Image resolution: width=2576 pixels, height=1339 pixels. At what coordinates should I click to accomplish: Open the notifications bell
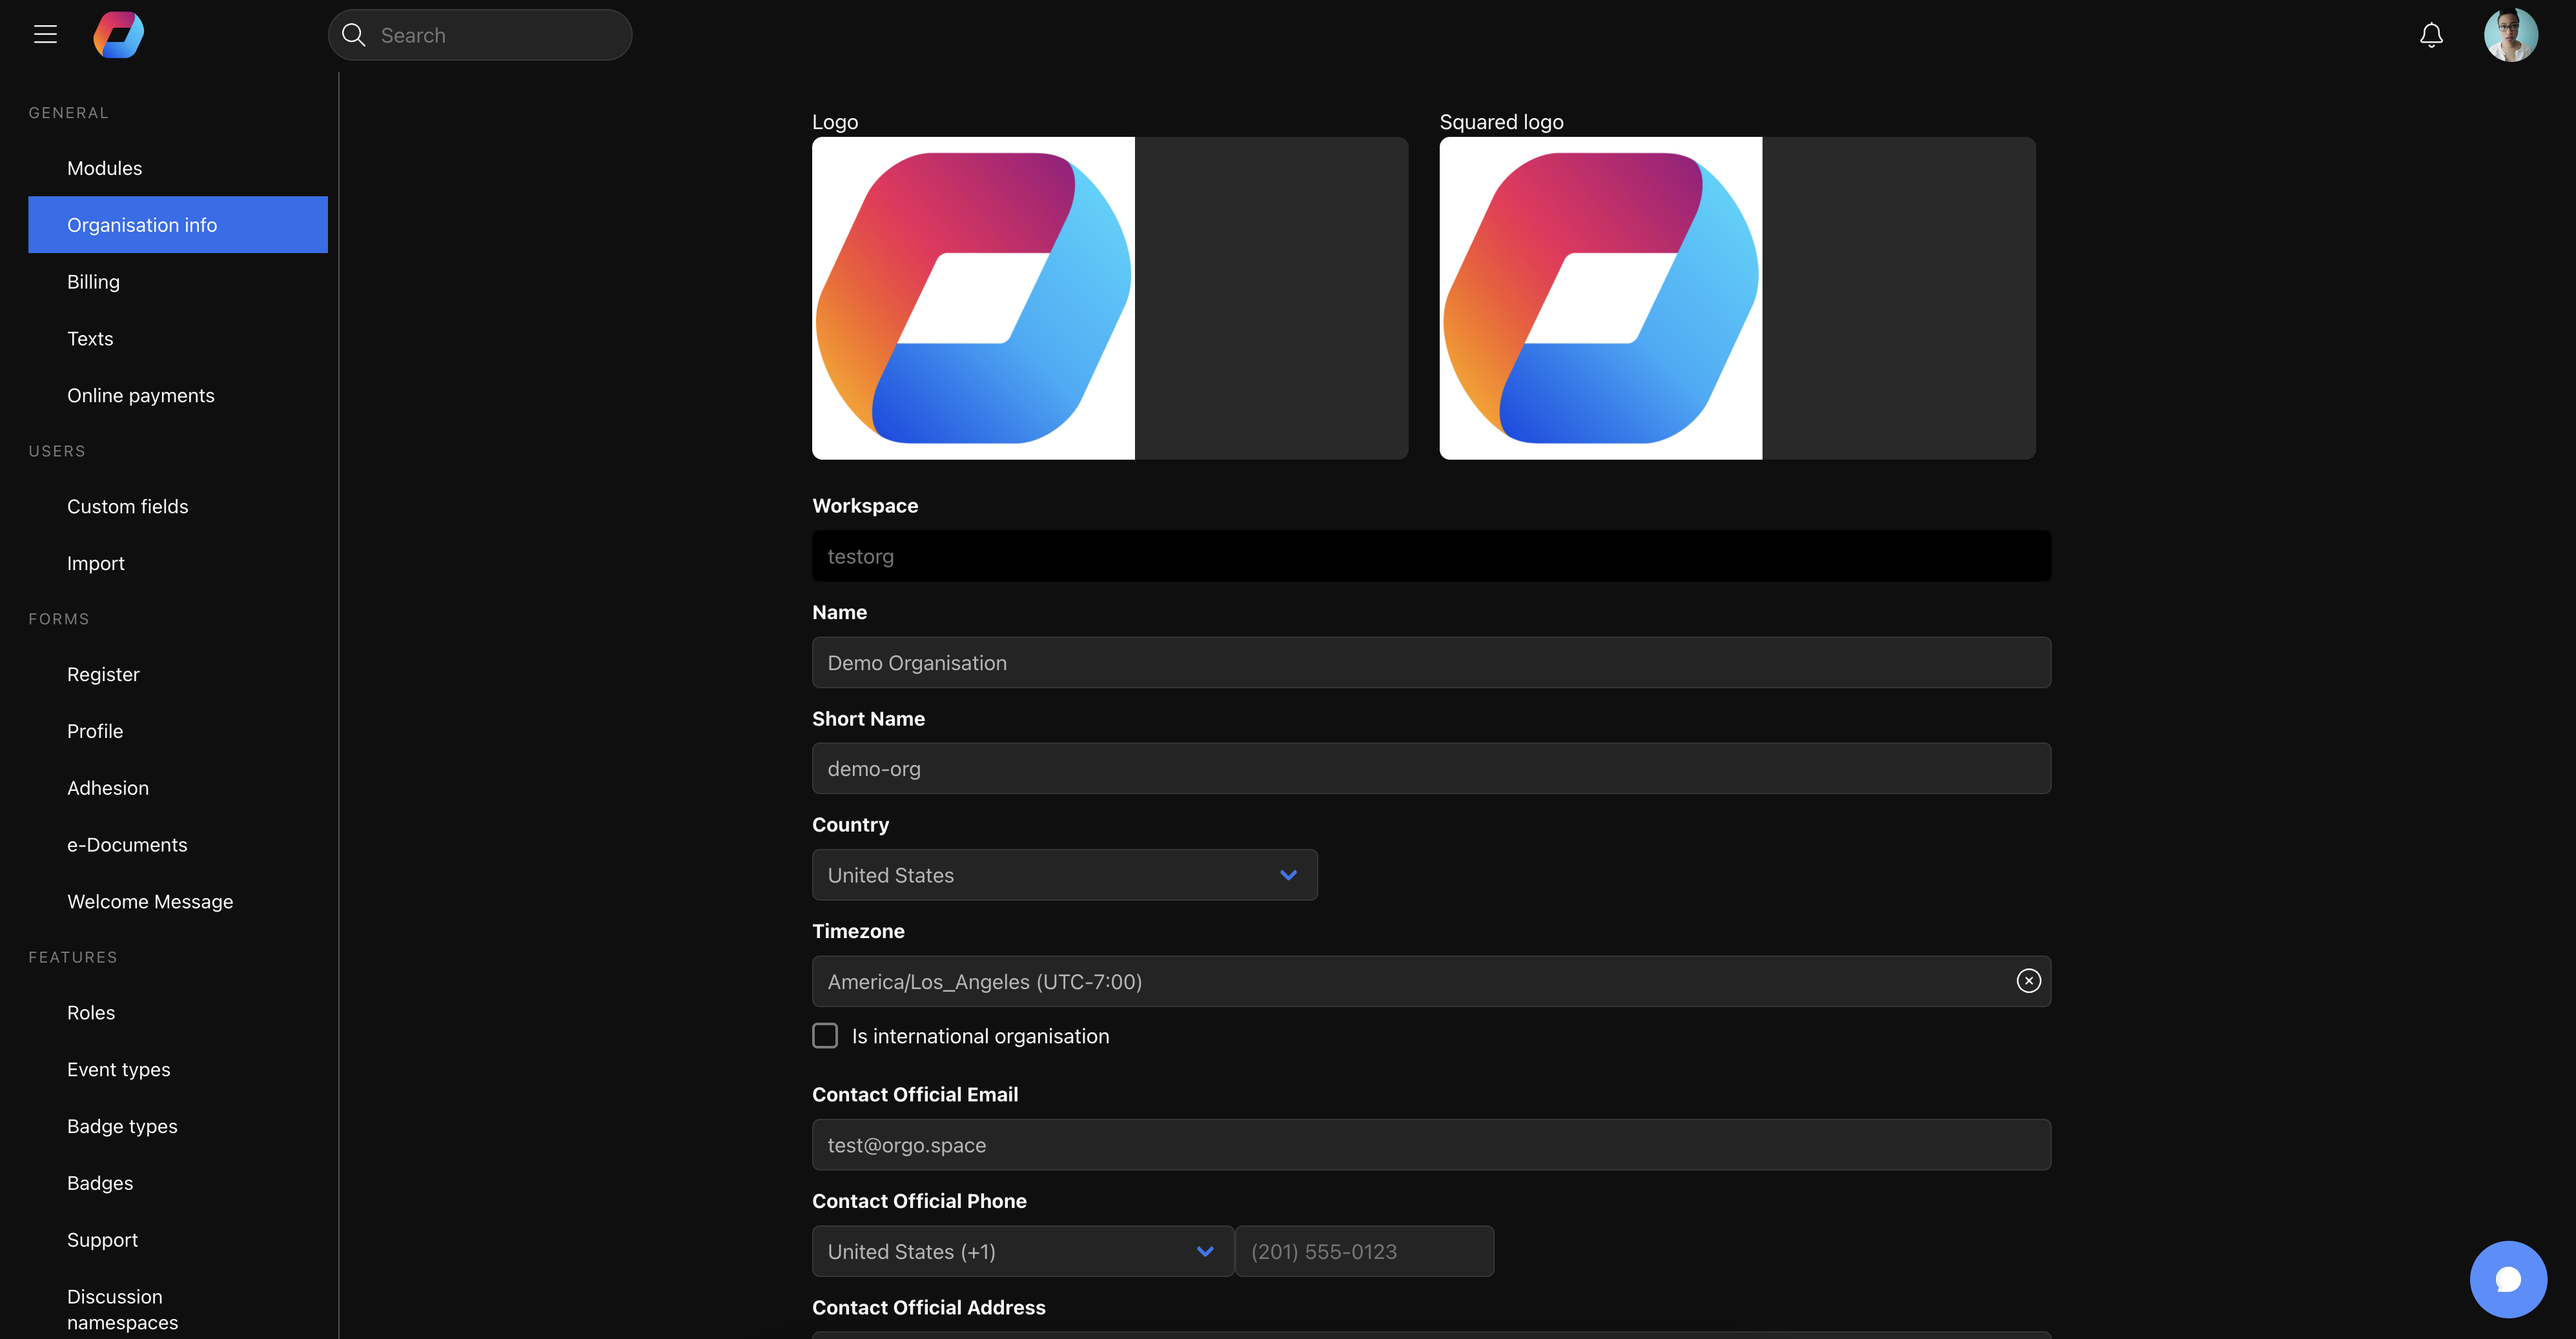click(x=2431, y=35)
